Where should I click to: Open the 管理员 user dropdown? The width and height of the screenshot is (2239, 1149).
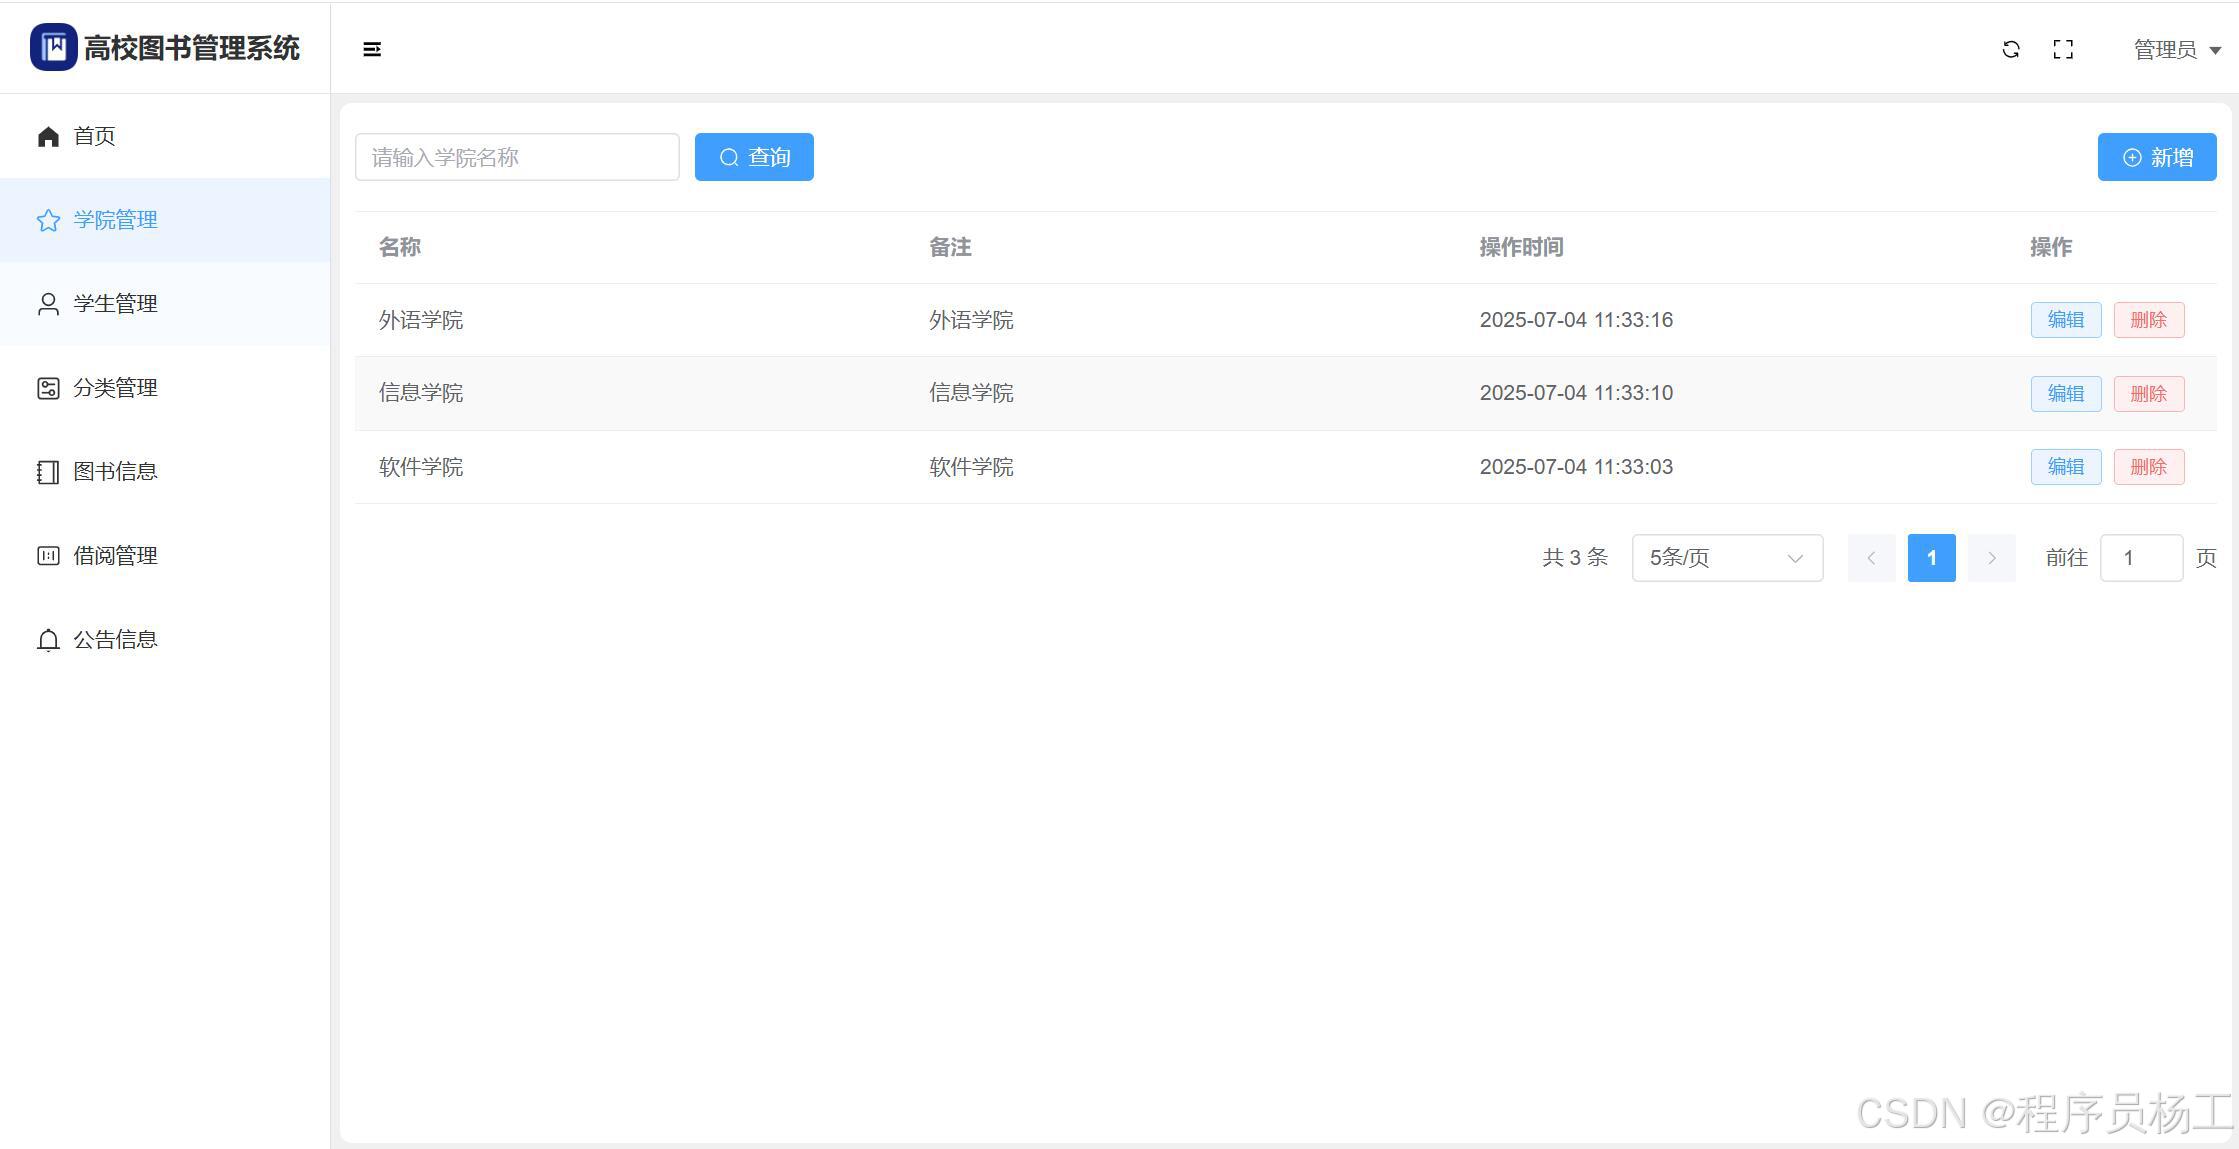click(x=2176, y=49)
